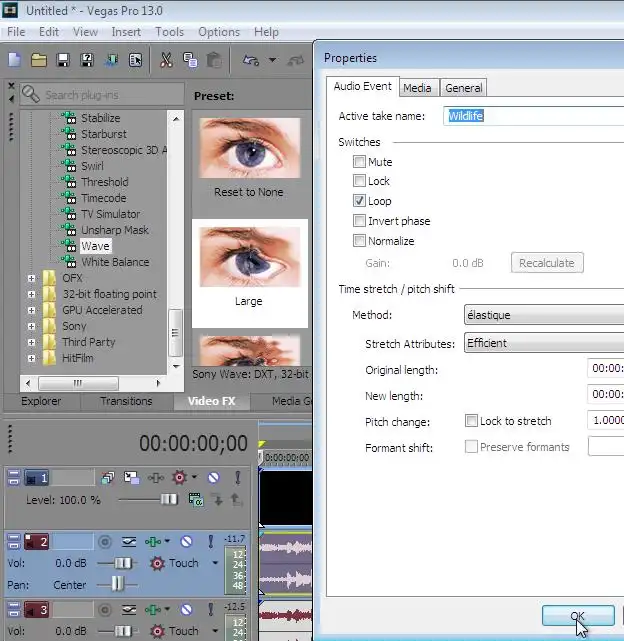The height and width of the screenshot is (641, 624).
Task: Click track 1 compositing mode icon
Action: [x=196, y=500]
